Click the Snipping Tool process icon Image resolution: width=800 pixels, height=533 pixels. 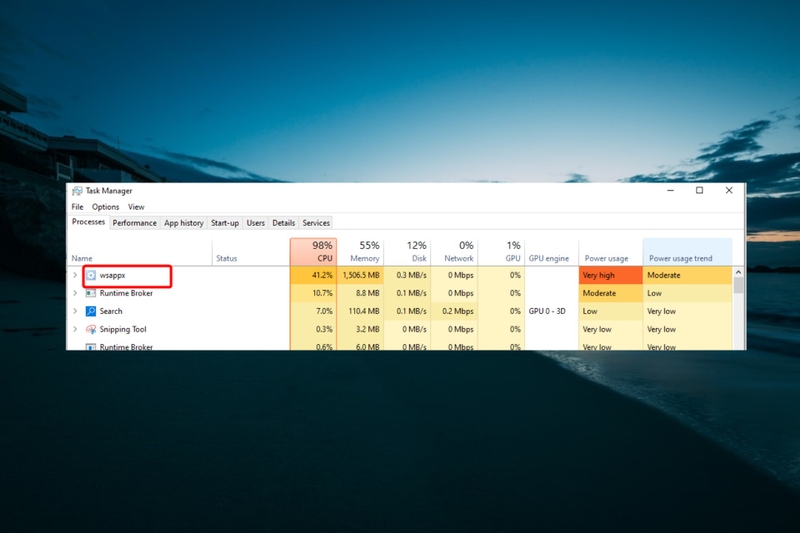[91, 329]
